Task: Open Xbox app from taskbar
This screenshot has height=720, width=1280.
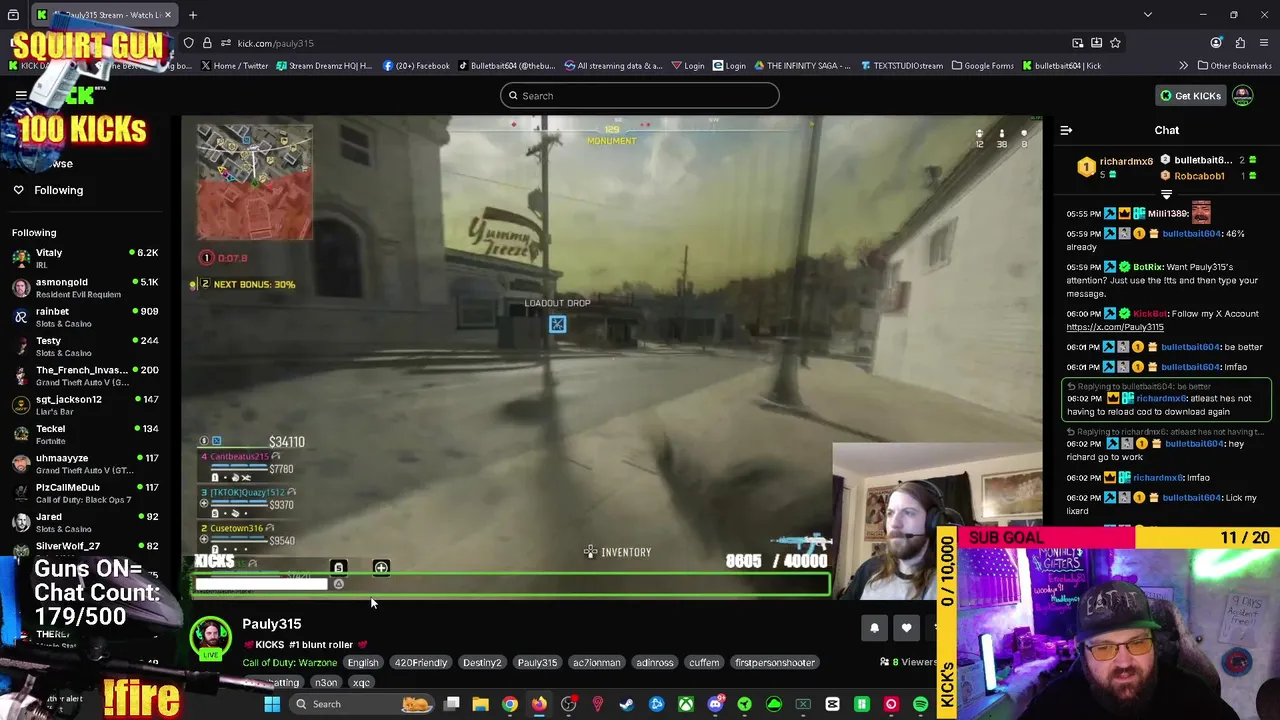Action: (686, 704)
